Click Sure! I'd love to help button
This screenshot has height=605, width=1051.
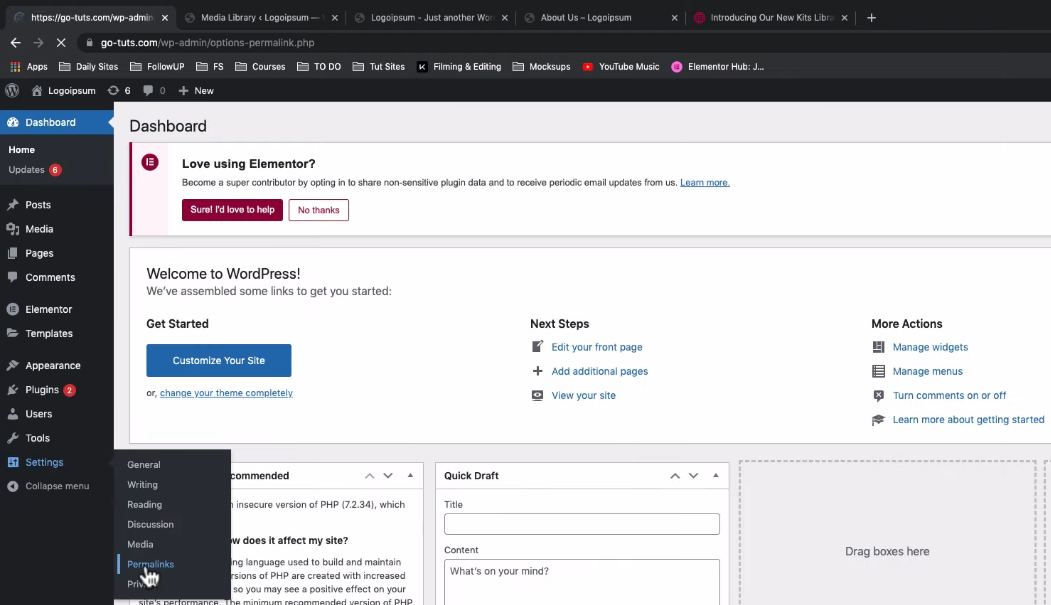[233, 210]
